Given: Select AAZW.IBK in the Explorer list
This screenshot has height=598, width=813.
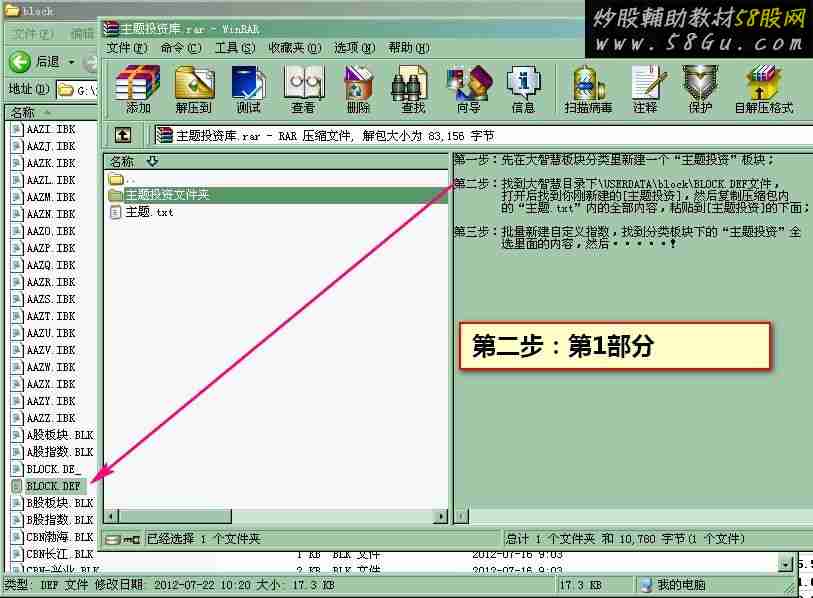Looking at the screenshot, I should coord(51,367).
